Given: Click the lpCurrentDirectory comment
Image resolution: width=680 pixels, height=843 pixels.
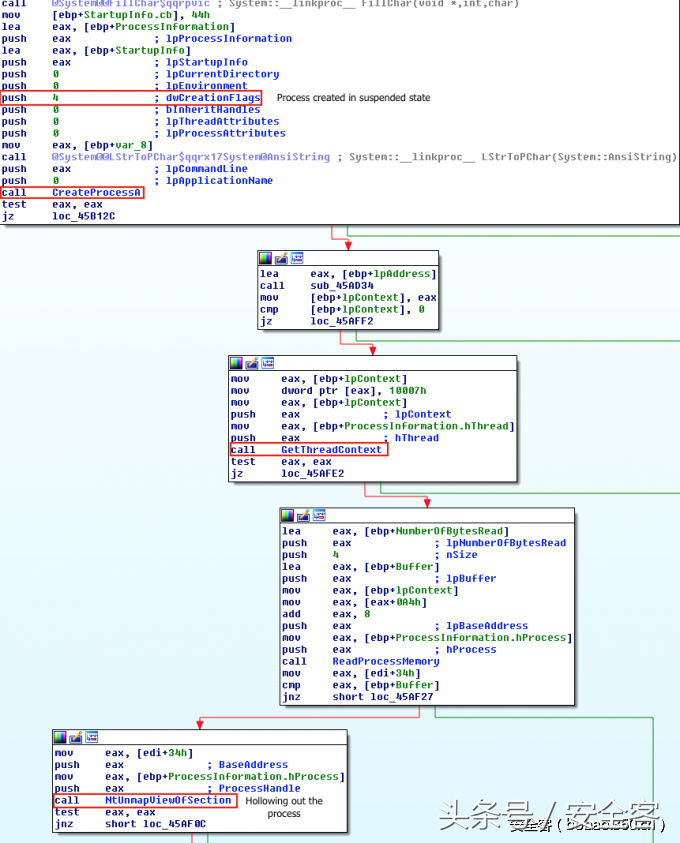Looking at the screenshot, I should [x=222, y=74].
